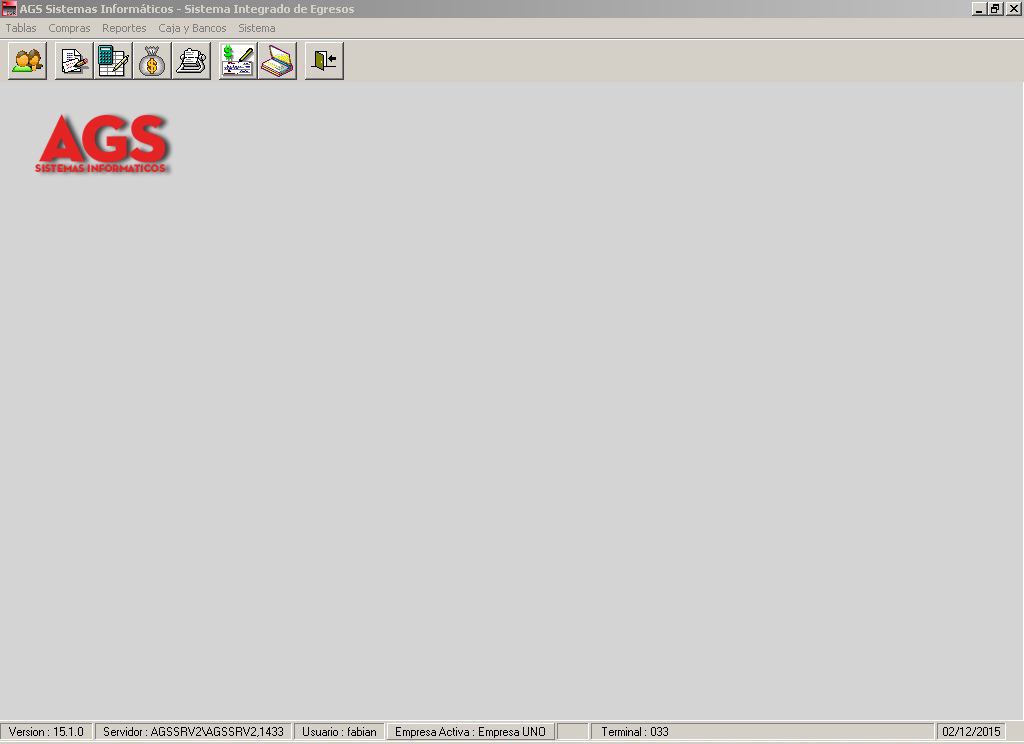This screenshot has height=744, width=1024.
Task: Open the Sistema menu
Action: tap(257, 28)
